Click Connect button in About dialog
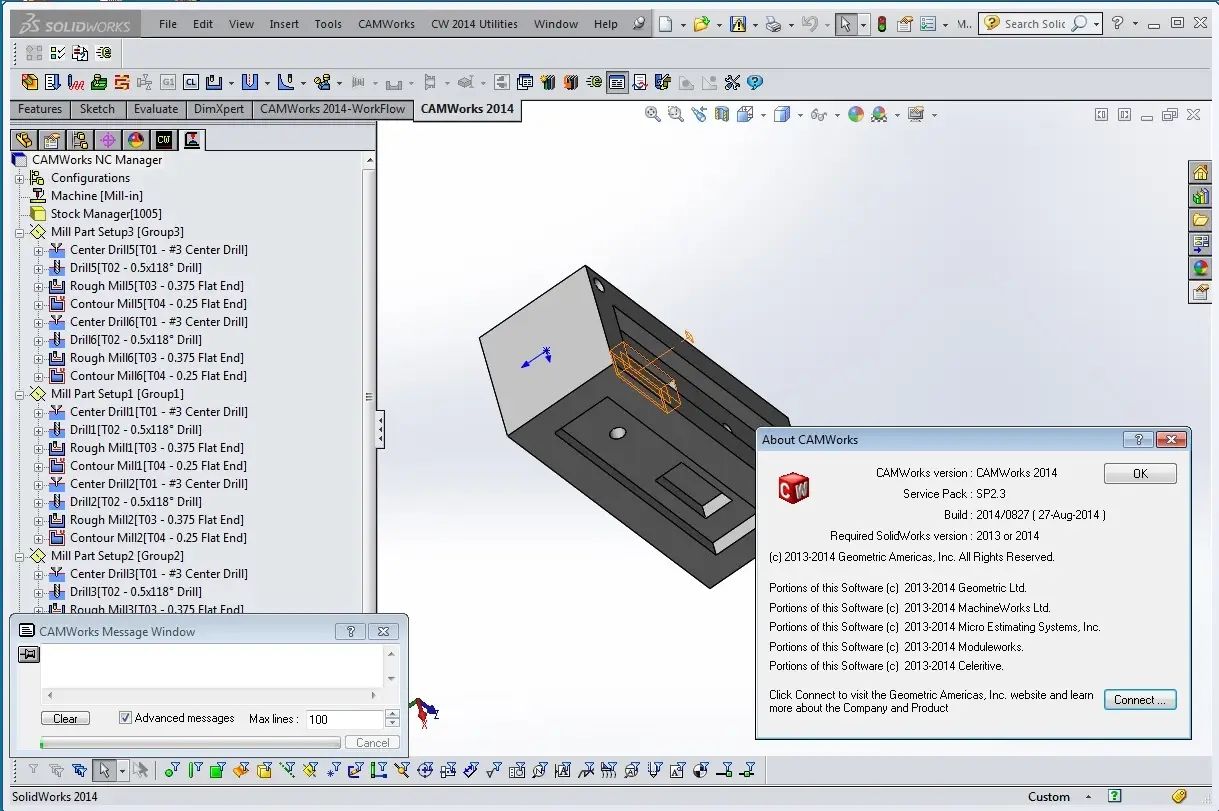The height and width of the screenshot is (811, 1219). click(x=1140, y=700)
